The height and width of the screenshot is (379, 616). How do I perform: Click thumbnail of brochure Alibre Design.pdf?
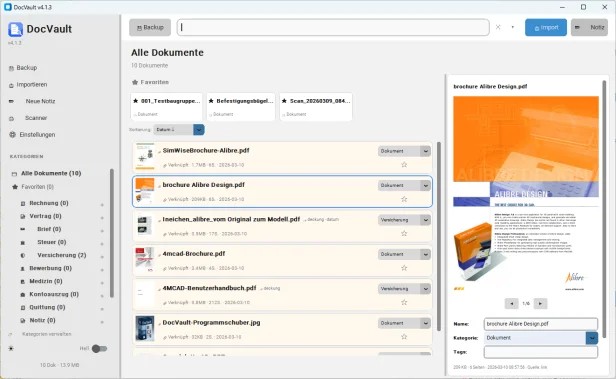(145, 191)
